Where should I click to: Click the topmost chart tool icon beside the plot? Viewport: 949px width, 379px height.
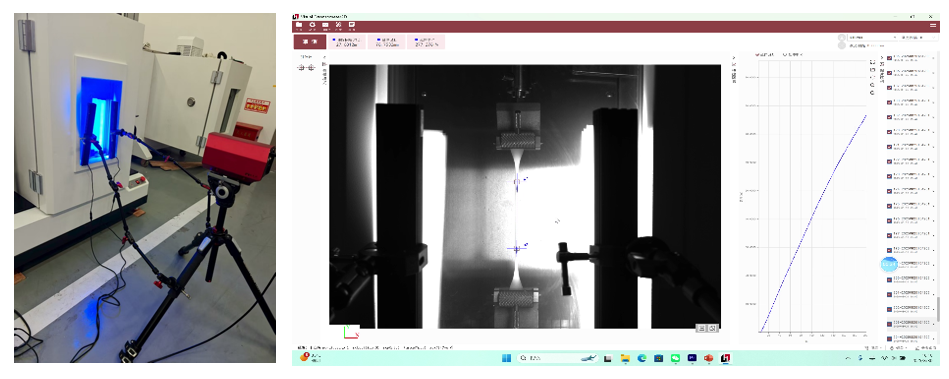pyautogui.click(x=872, y=62)
